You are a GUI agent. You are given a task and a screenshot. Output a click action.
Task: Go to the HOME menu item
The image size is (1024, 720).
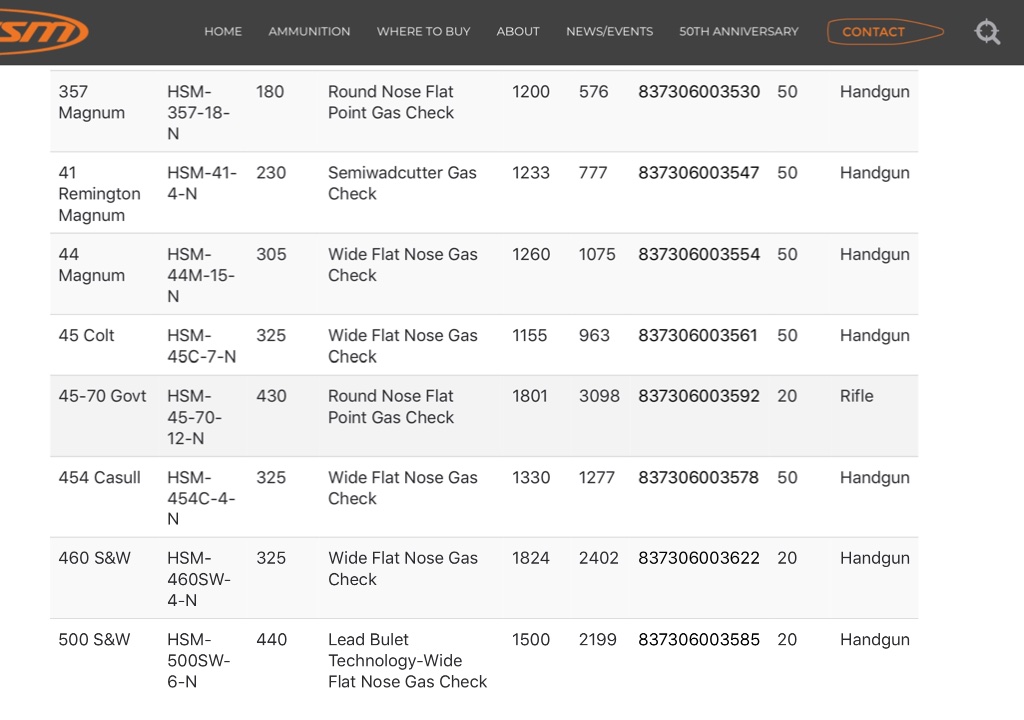(223, 31)
